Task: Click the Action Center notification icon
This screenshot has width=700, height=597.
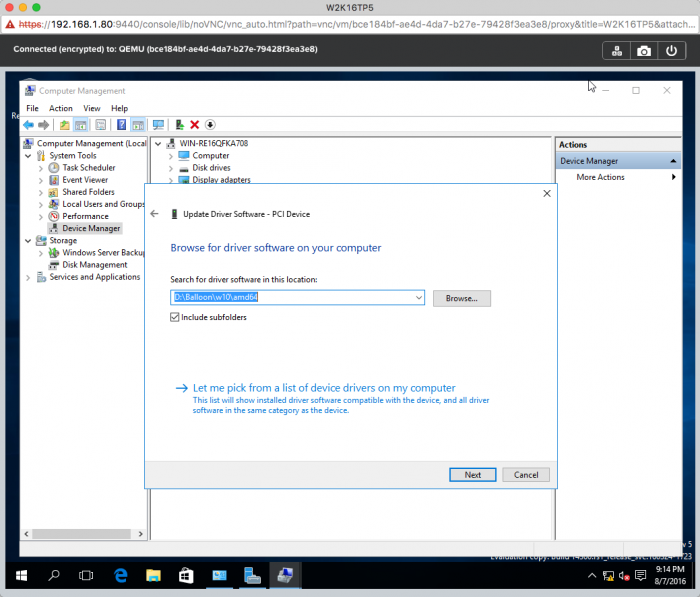Action: pos(641,576)
